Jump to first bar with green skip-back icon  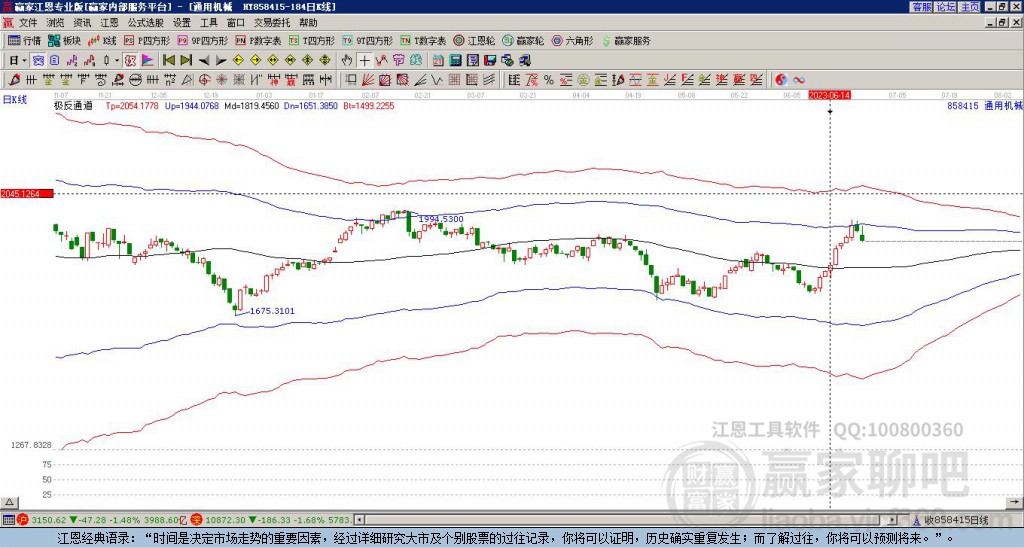(168, 61)
